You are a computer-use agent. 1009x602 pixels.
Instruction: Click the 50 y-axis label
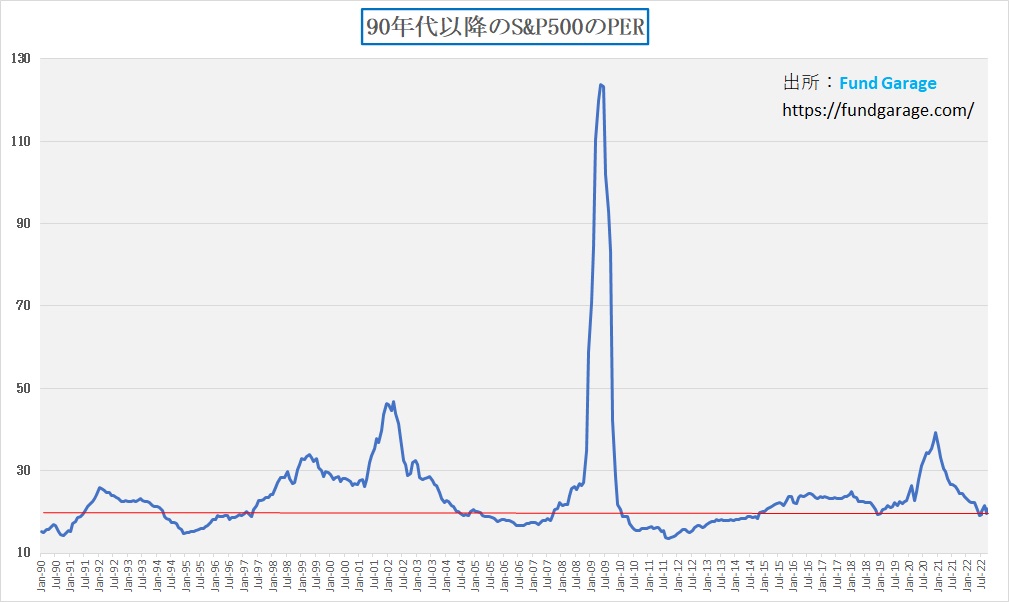tap(23, 389)
